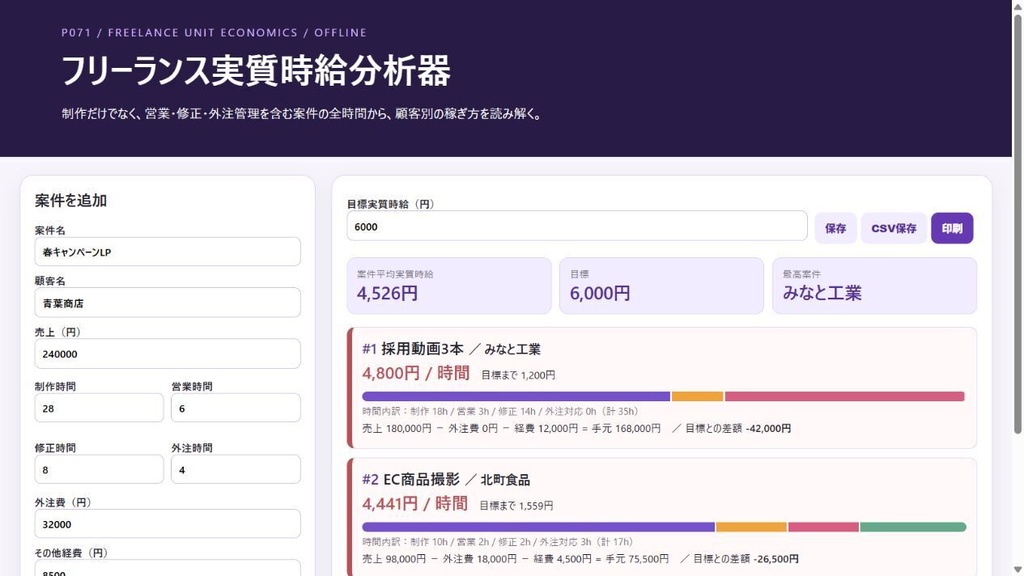This screenshot has width=1024, height=576.
Task: Click the 売上 180,000円 breakdown line
Action: [577, 428]
